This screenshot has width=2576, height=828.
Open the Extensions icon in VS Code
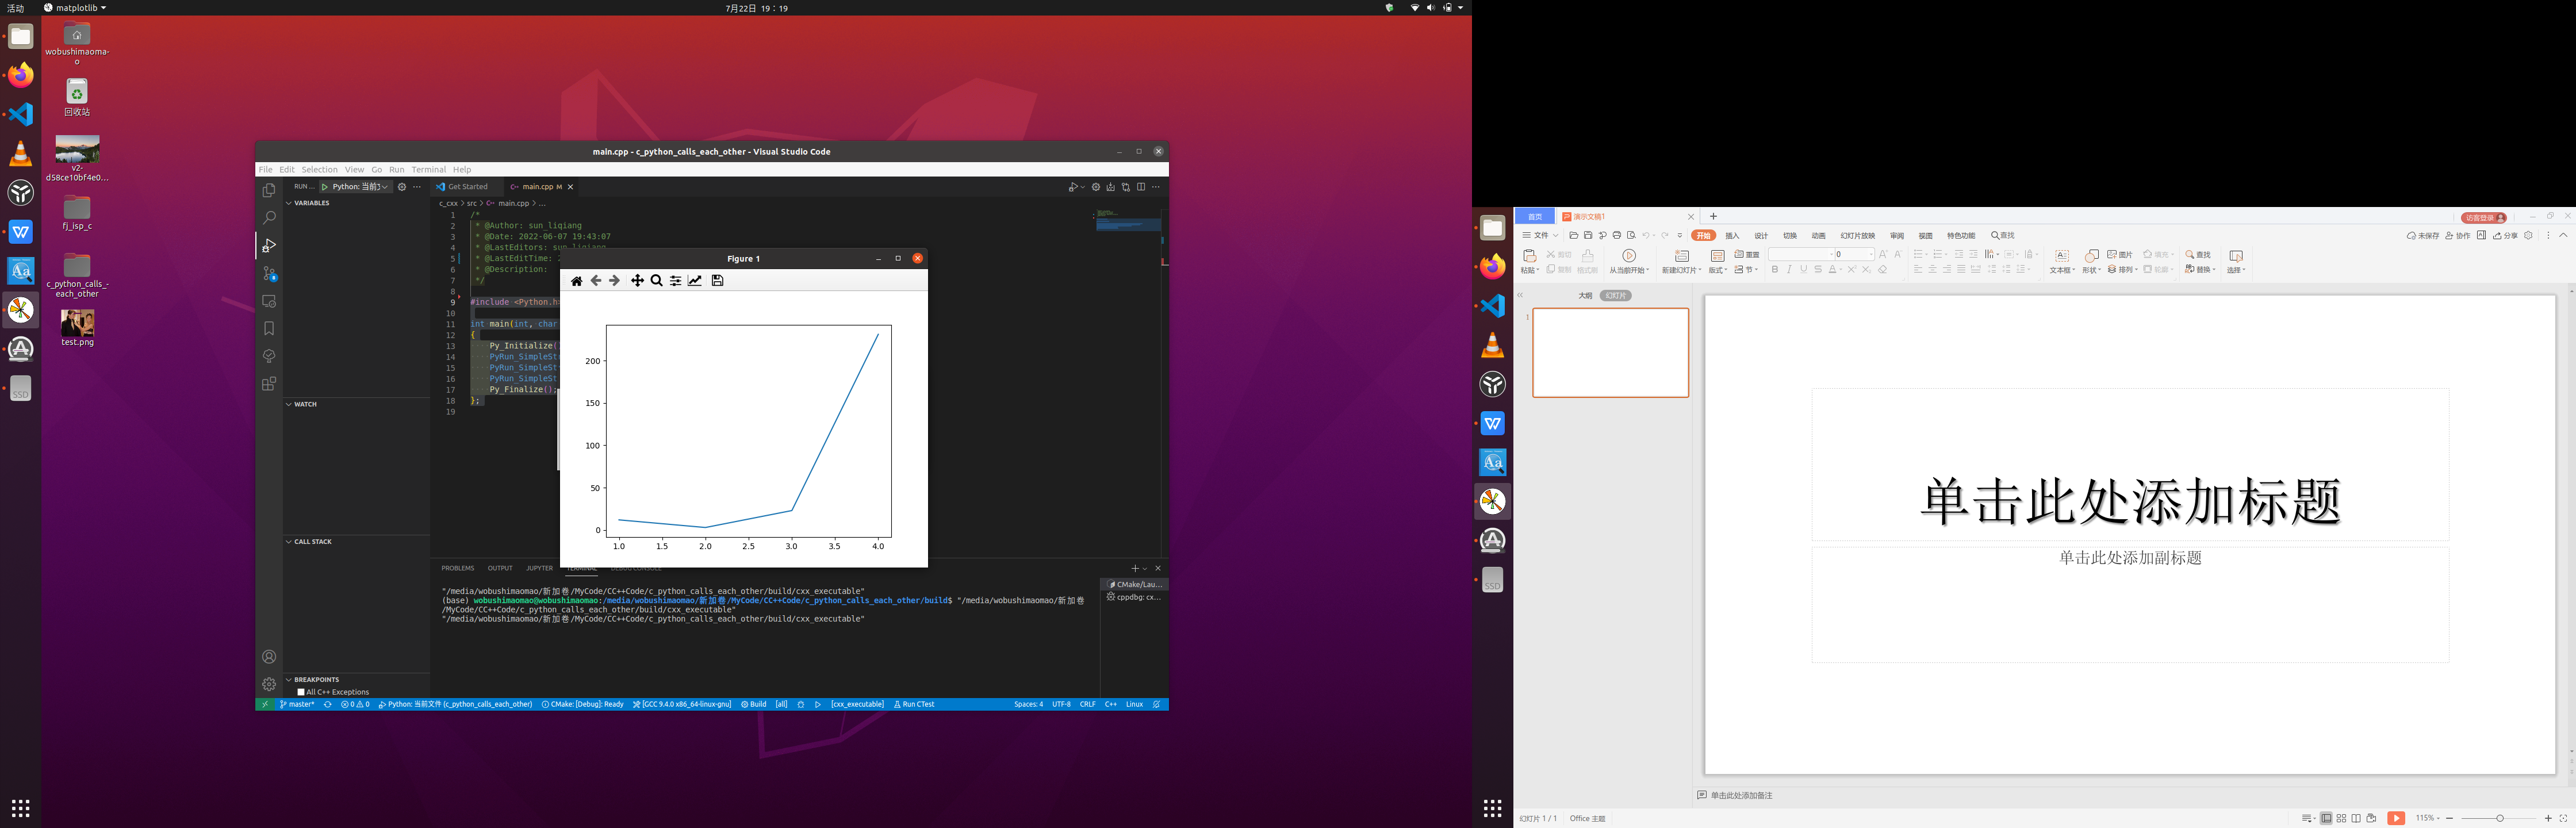tap(269, 384)
